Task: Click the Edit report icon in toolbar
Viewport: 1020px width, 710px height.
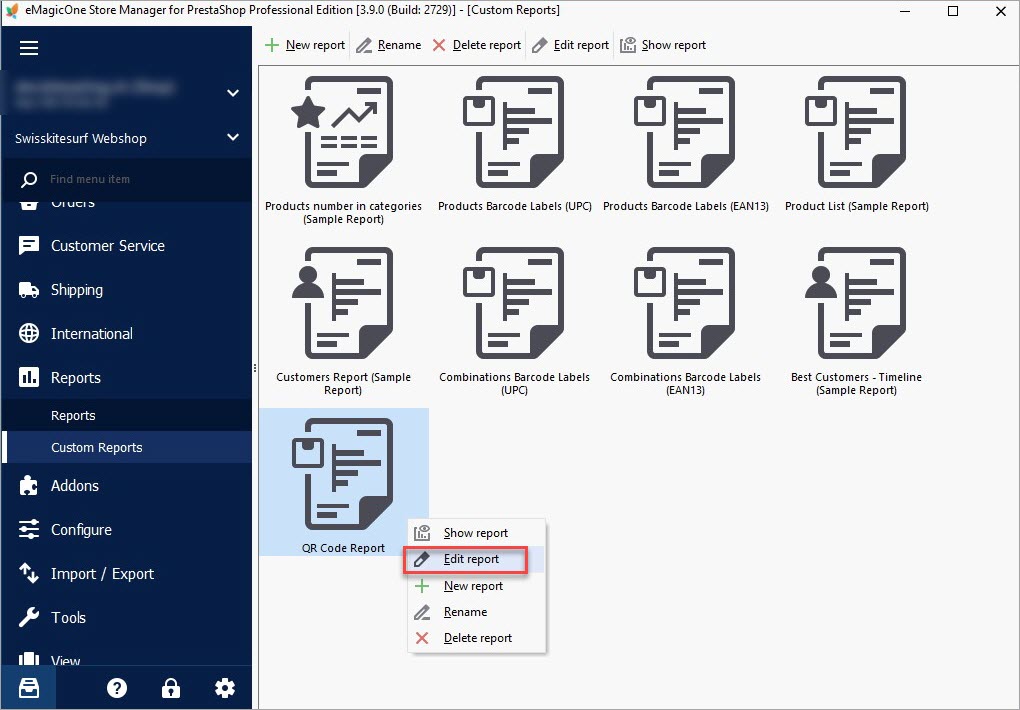Action: click(539, 45)
